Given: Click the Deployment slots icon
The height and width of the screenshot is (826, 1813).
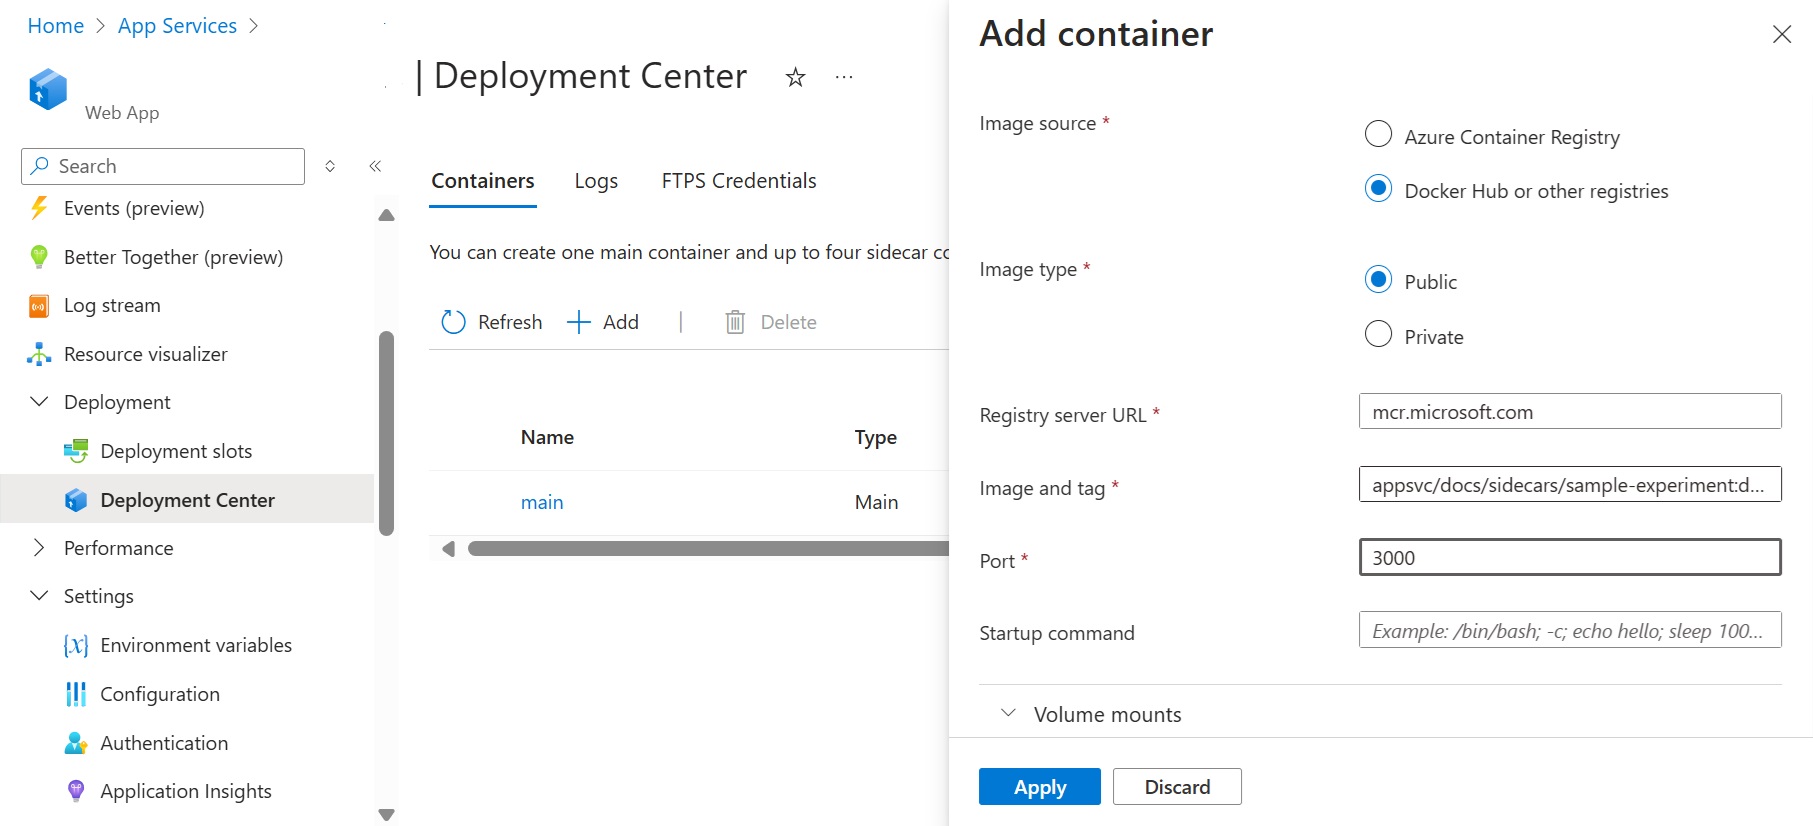Looking at the screenshot, I should tap(76, 451).
